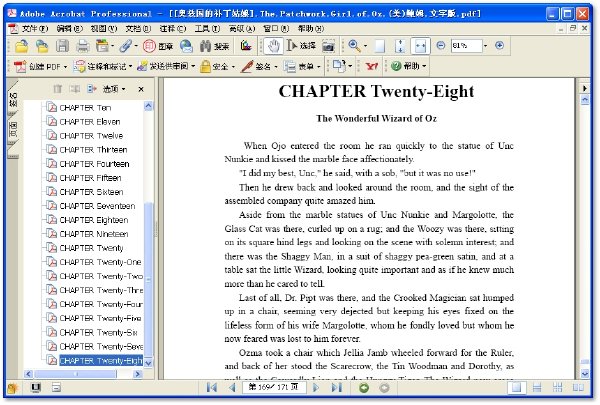Click the Actual Size page icon
Screen dimensions: 600x405
pyautogui.click(x=380, y=46)
